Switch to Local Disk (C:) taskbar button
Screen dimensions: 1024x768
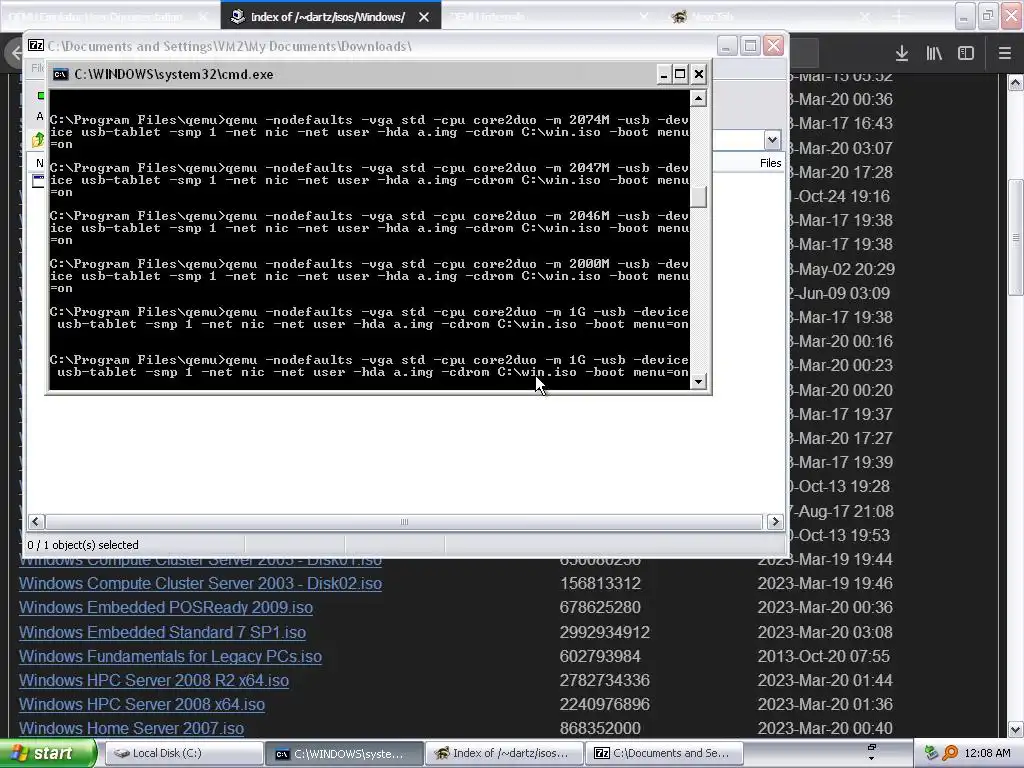click(x=184, y=754)
